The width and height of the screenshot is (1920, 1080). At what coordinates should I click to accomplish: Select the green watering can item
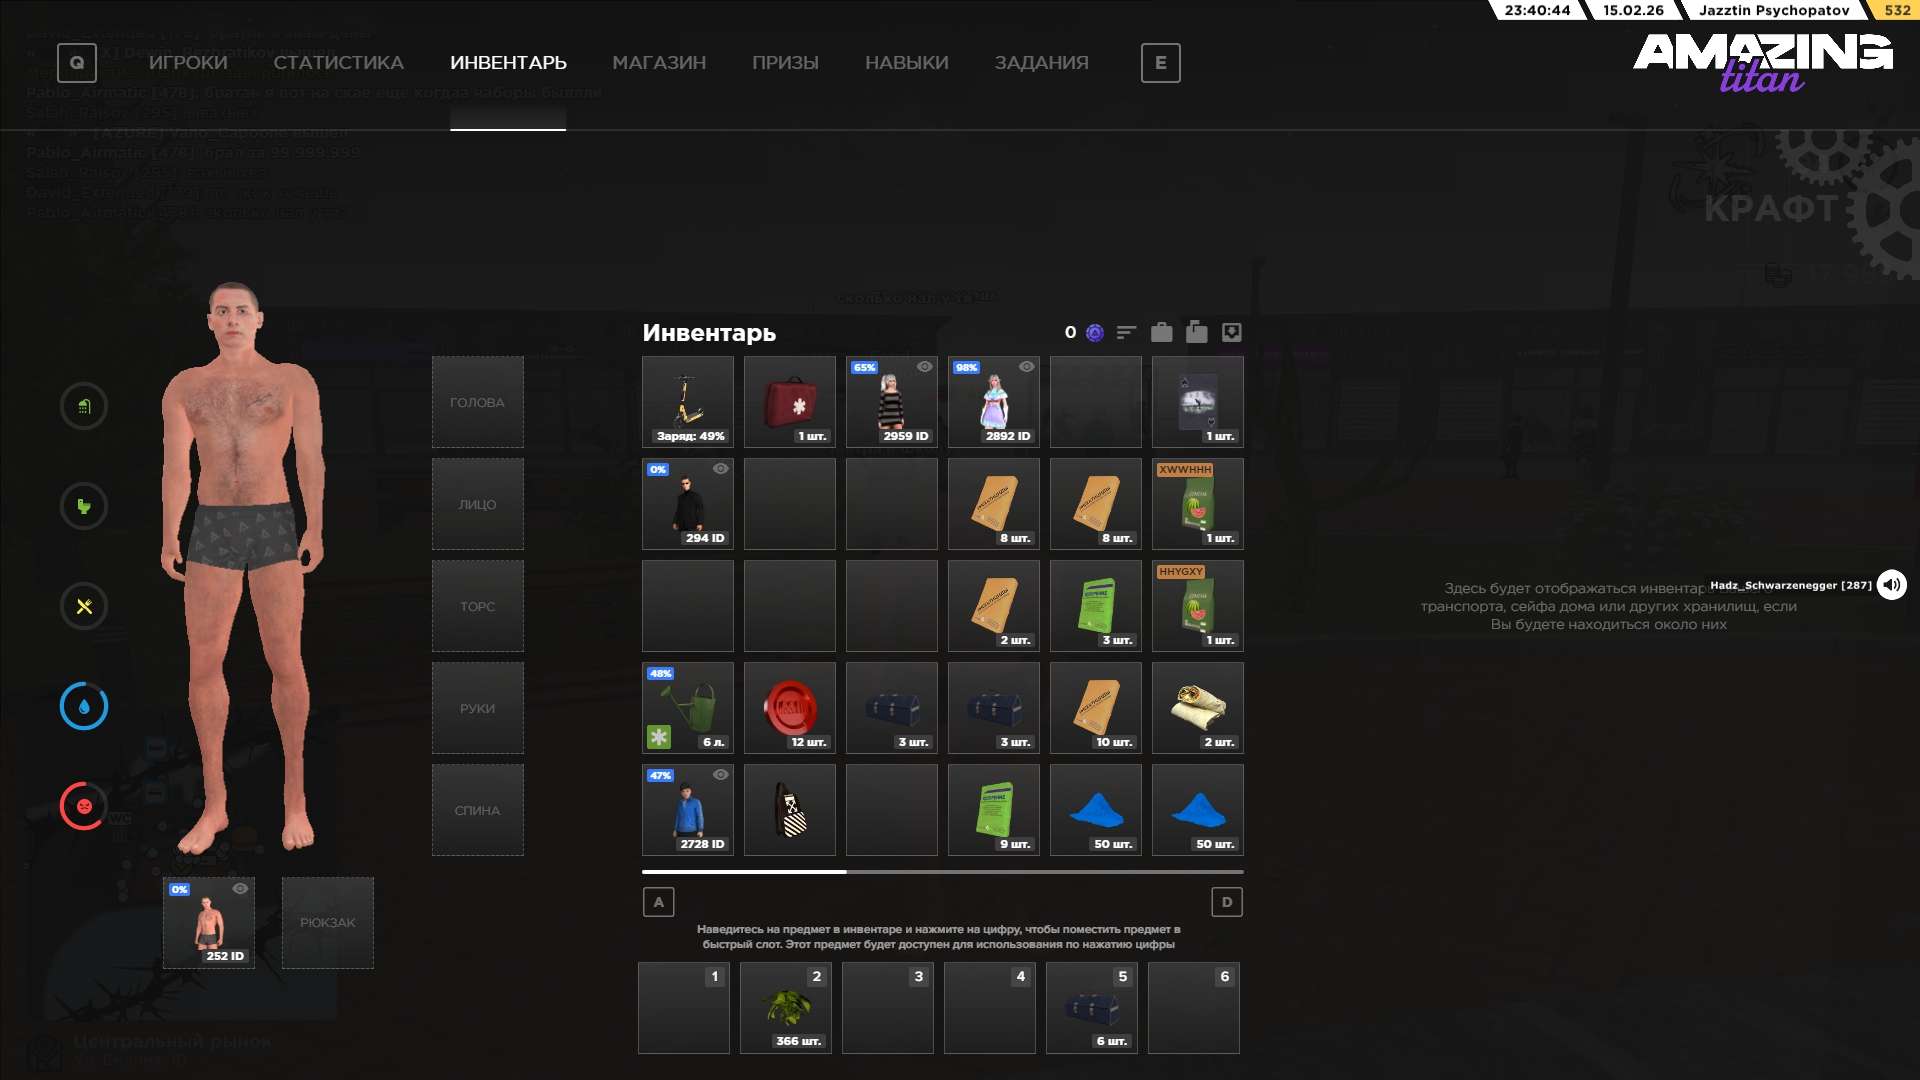click(688, 708)
